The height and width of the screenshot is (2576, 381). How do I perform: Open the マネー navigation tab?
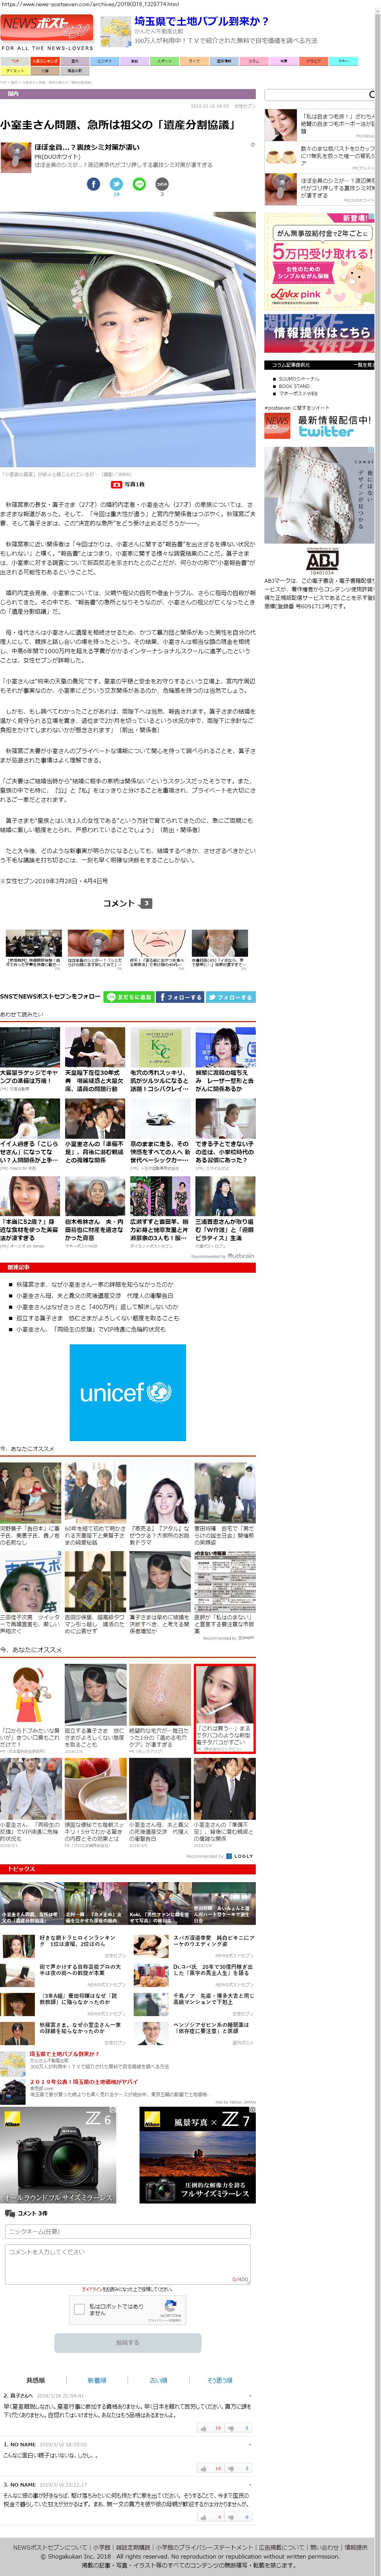[343, 61]
